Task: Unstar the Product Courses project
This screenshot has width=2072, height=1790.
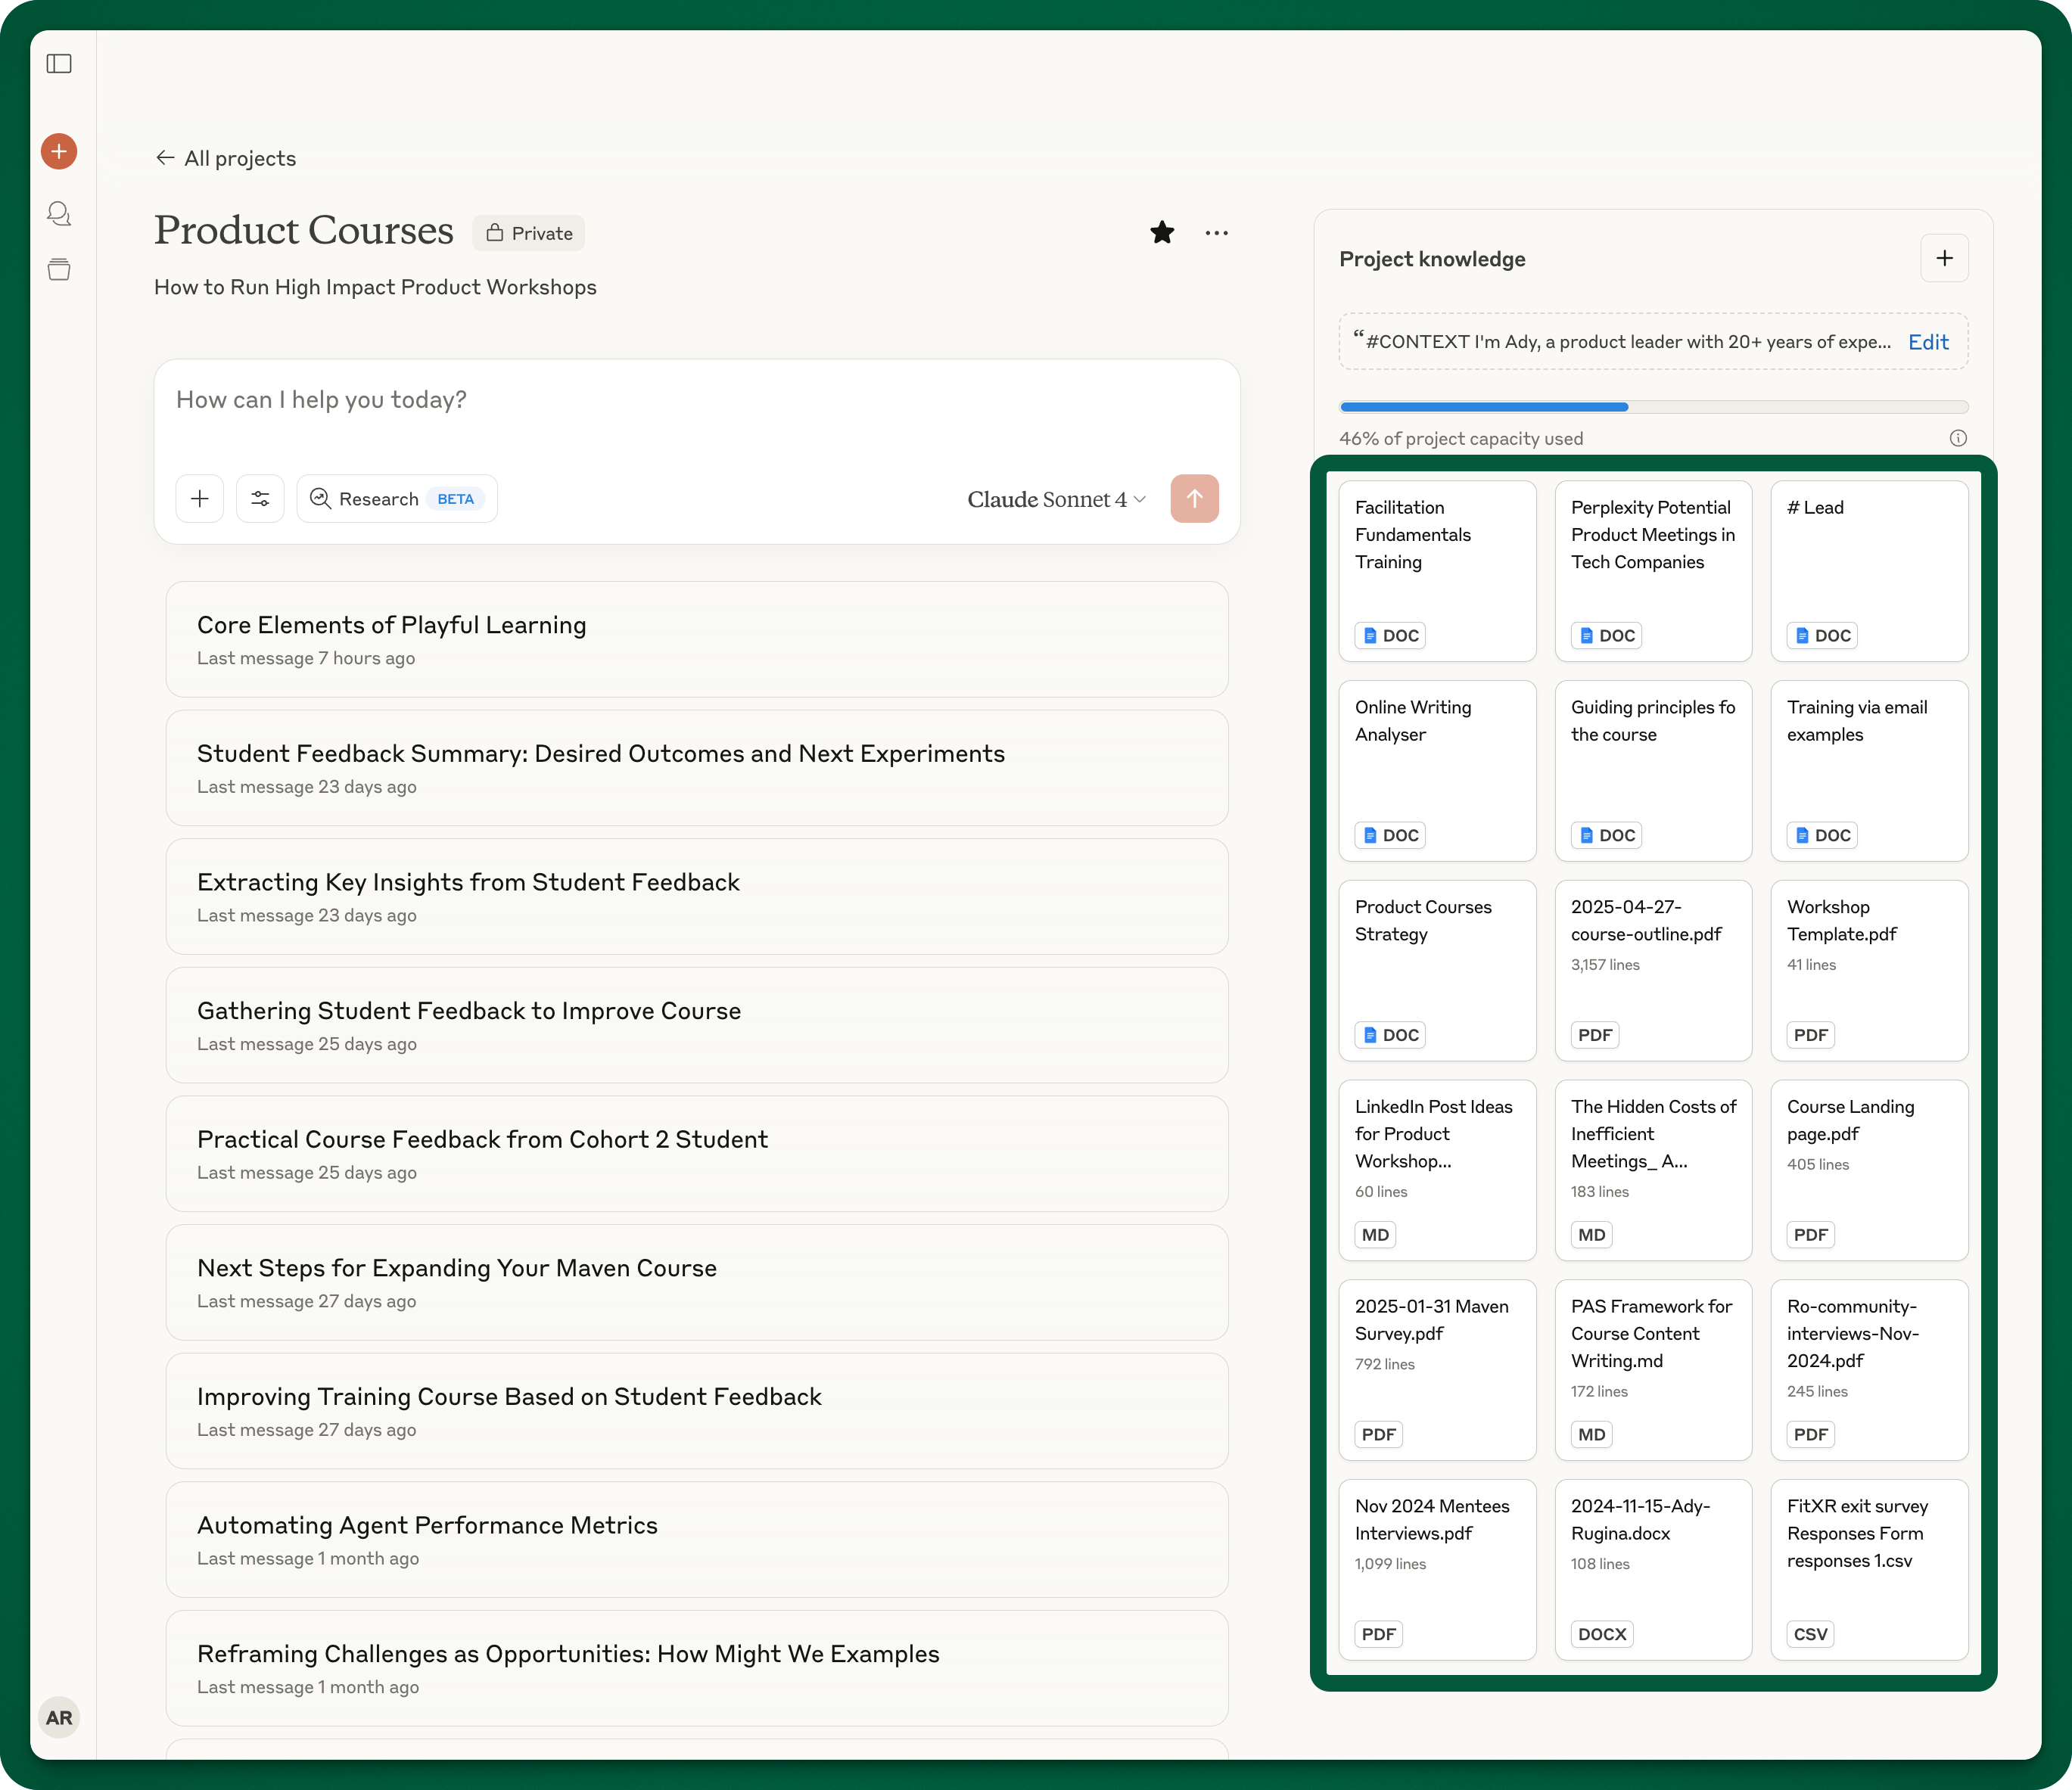Action: click(1162, 233)
